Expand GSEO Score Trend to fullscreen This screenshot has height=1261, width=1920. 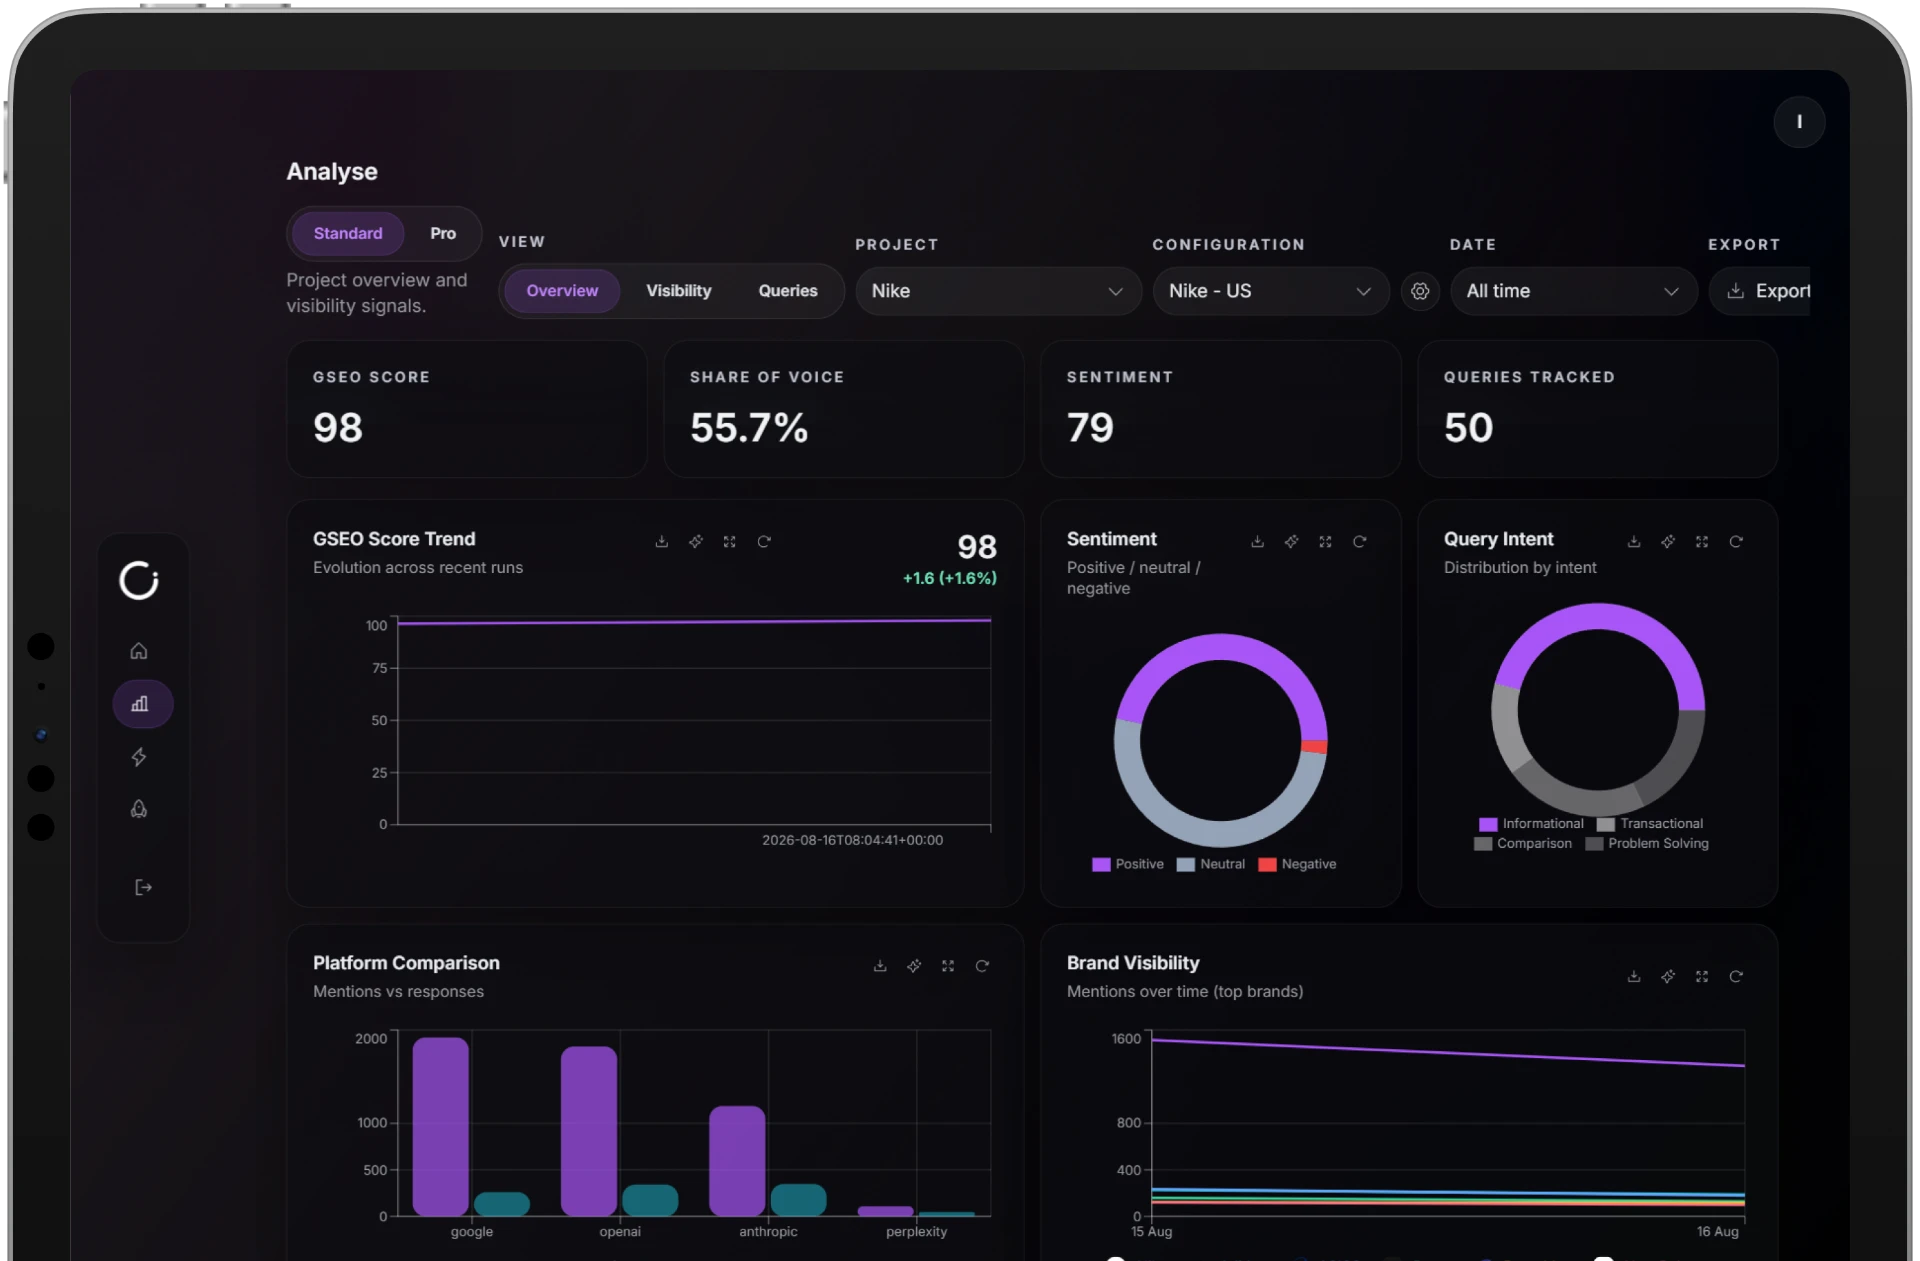click(x=730, y=541)
